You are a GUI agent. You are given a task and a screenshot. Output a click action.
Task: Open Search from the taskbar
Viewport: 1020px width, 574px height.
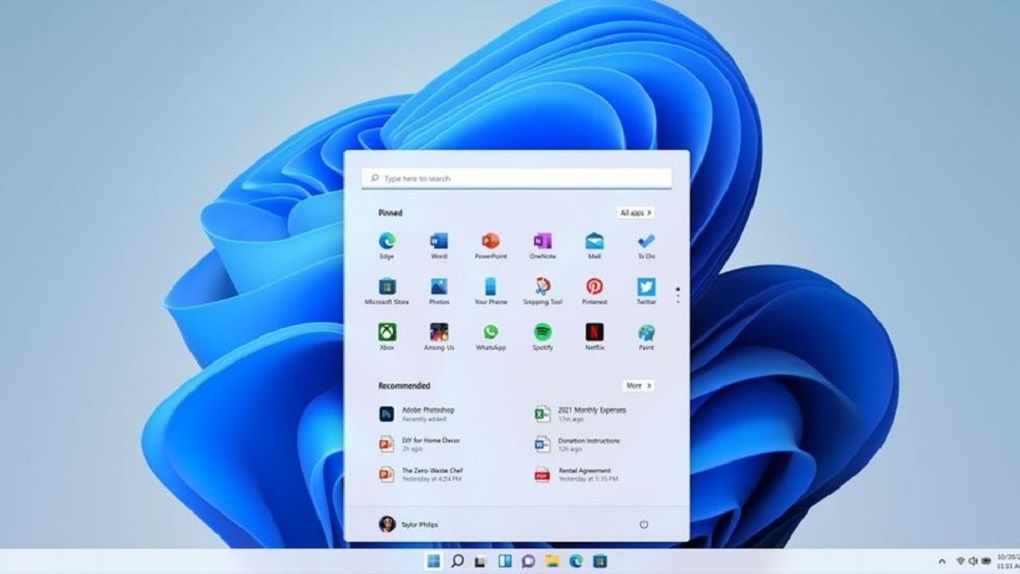457,561
